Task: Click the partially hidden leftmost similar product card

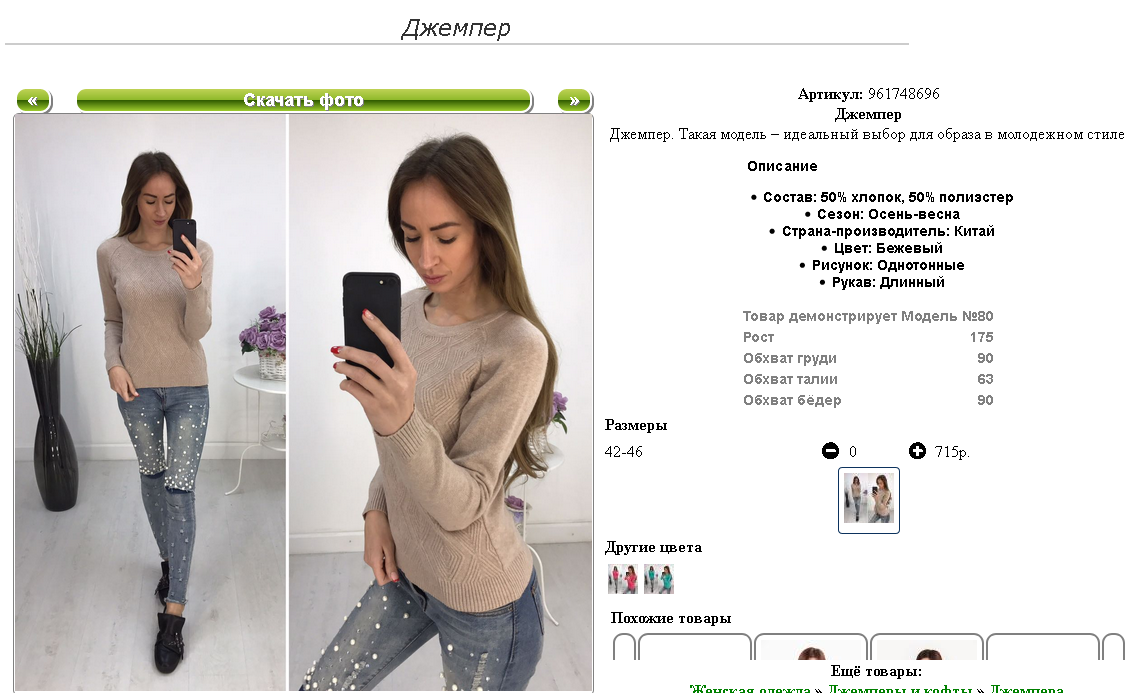Action: (624, 646)
